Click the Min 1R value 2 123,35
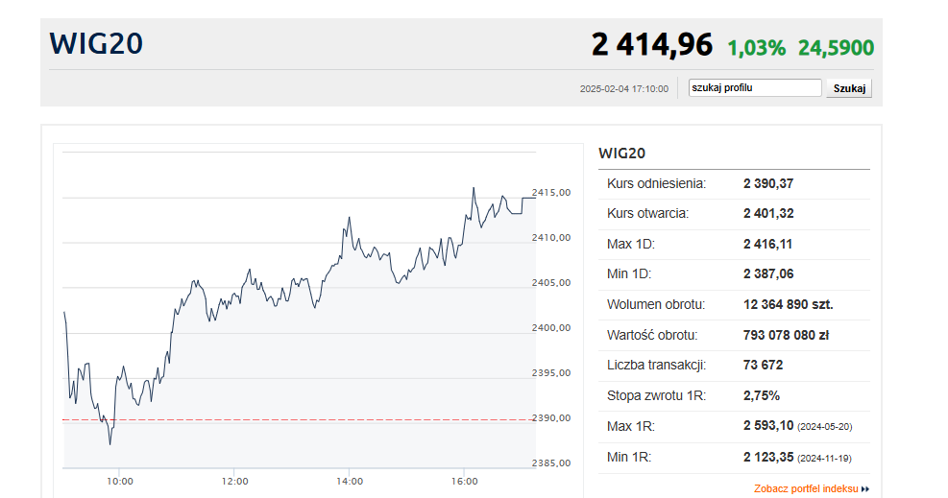 [x=768, y=456]
